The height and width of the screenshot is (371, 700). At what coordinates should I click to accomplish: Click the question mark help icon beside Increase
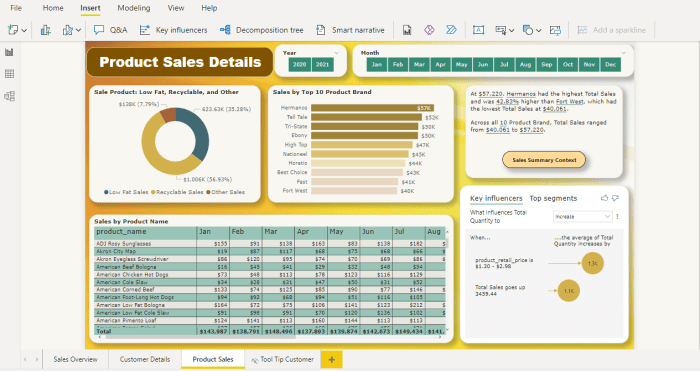pos(617,217)
